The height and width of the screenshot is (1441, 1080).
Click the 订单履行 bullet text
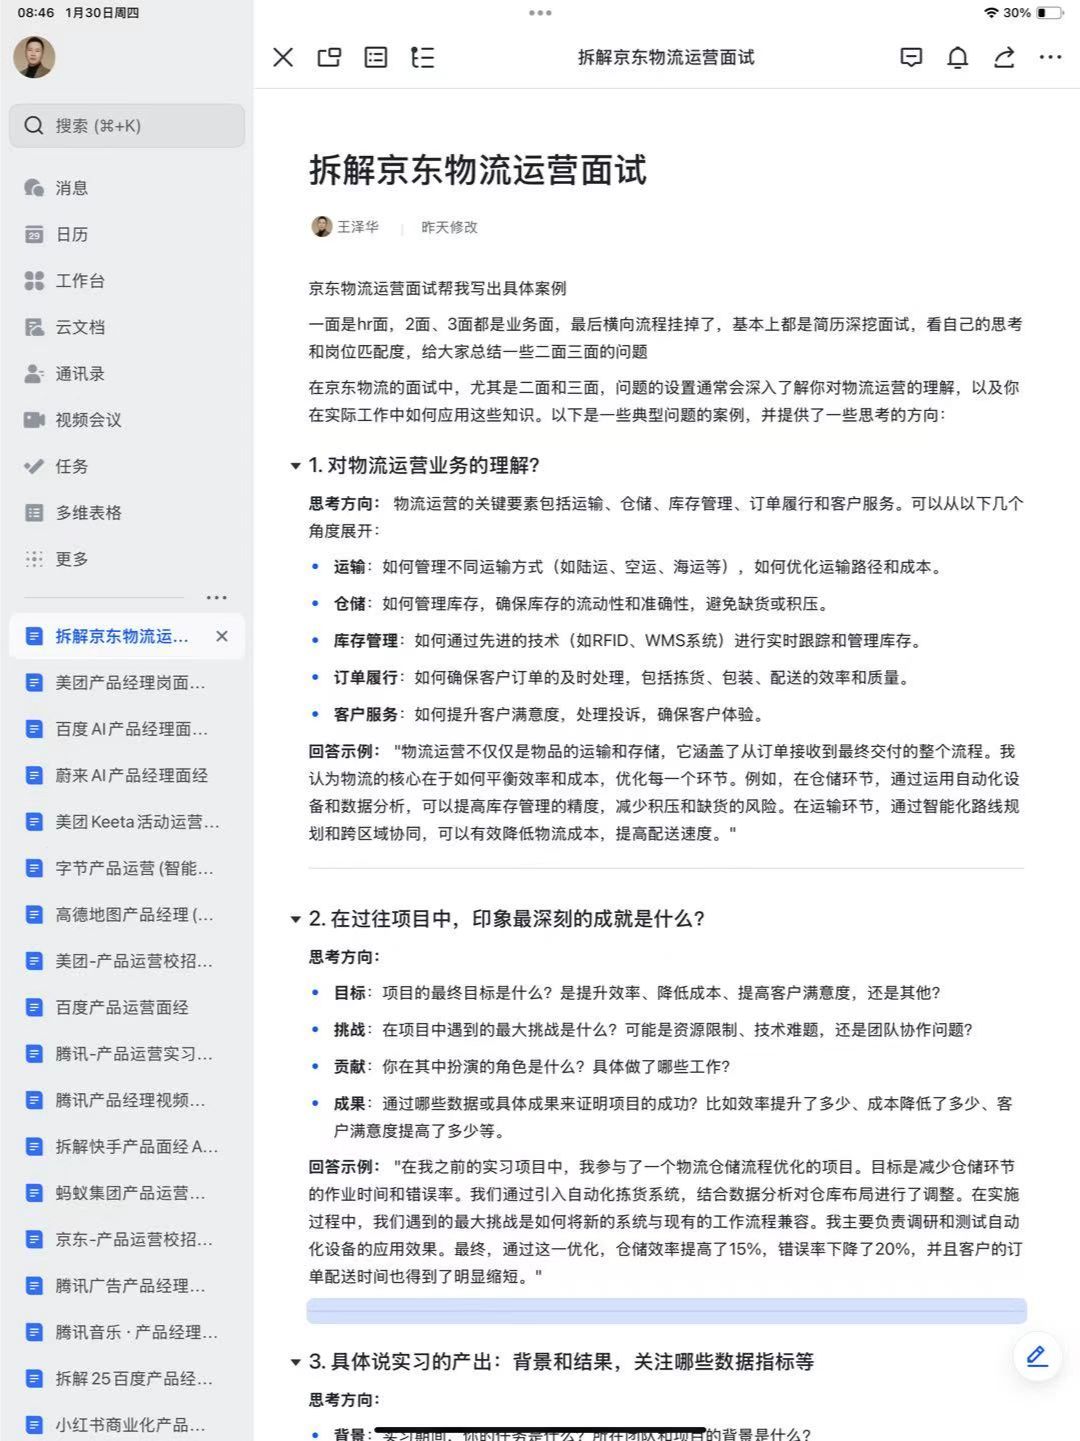623,678
